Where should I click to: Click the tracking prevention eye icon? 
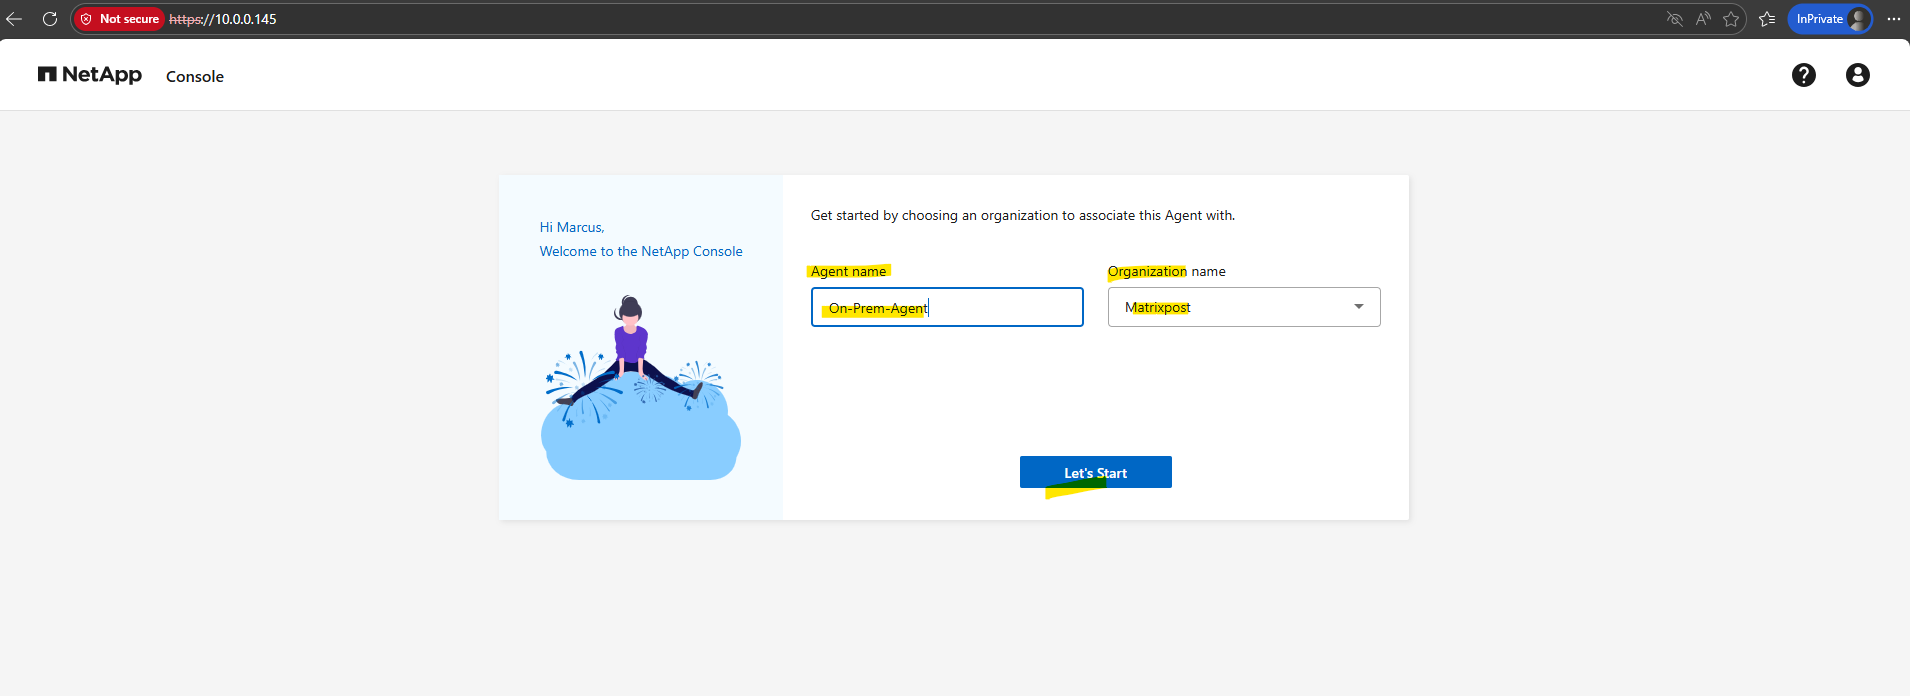point(1675,19)
